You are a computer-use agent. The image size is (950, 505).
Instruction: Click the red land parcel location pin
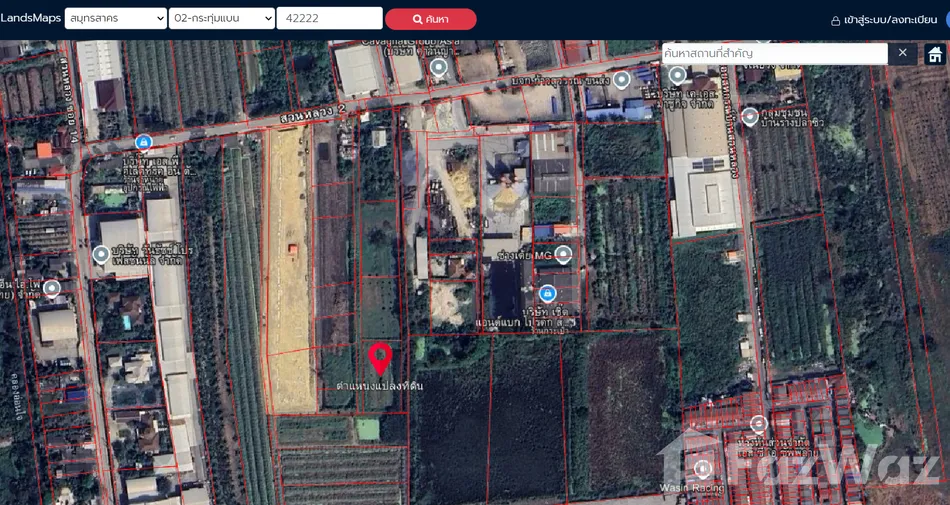[x=380, y=357]
